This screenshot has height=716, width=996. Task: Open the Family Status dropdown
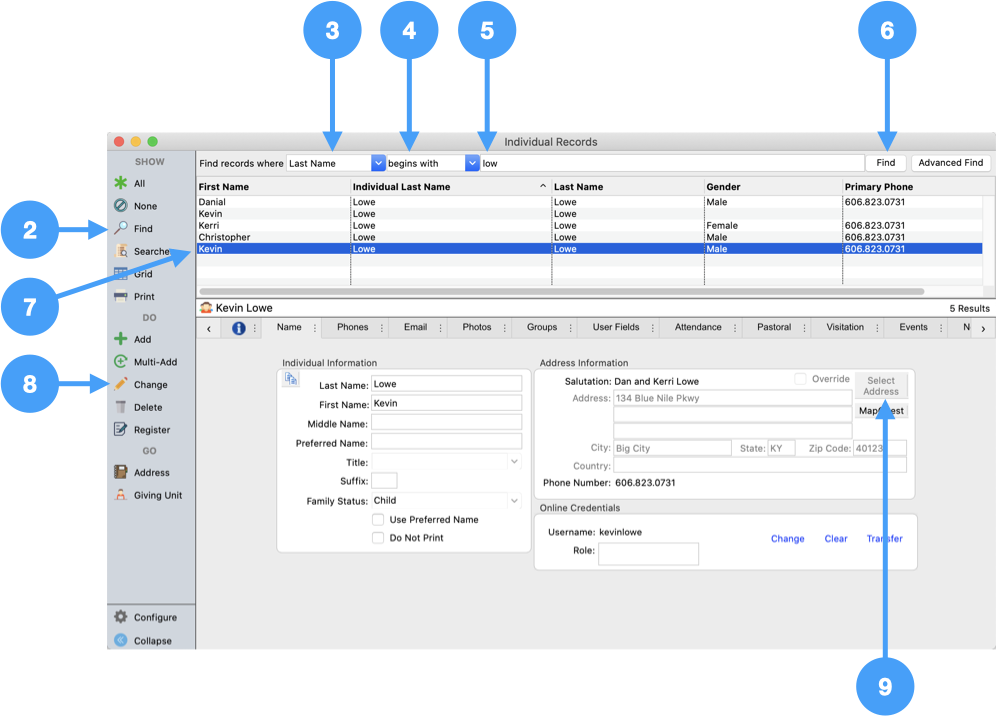coord(514,501)
